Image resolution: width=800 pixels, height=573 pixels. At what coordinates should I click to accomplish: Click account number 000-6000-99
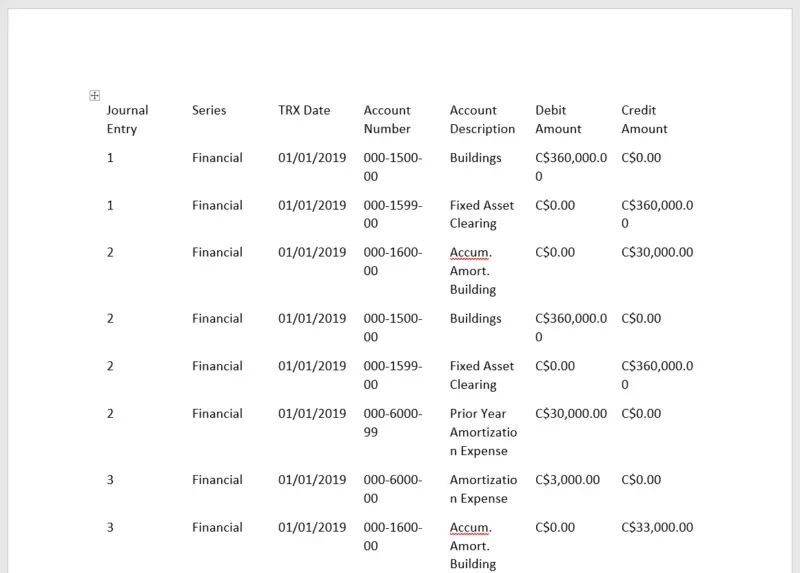[x=392, y=422]
